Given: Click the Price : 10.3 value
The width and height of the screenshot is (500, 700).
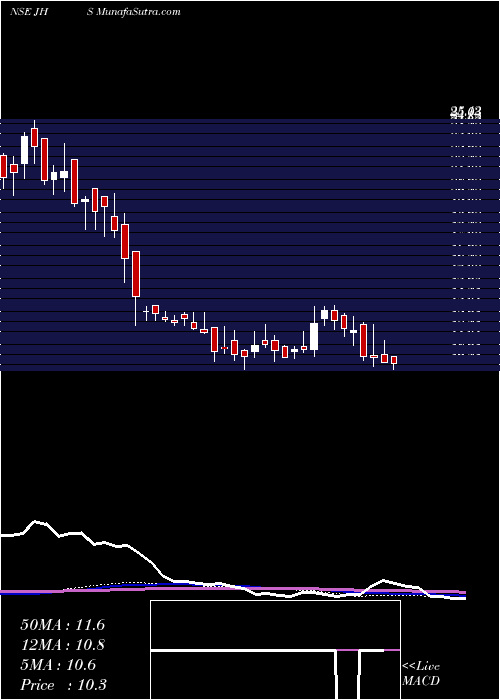Looking at the screenshot, I should click(x=63, y=685).
